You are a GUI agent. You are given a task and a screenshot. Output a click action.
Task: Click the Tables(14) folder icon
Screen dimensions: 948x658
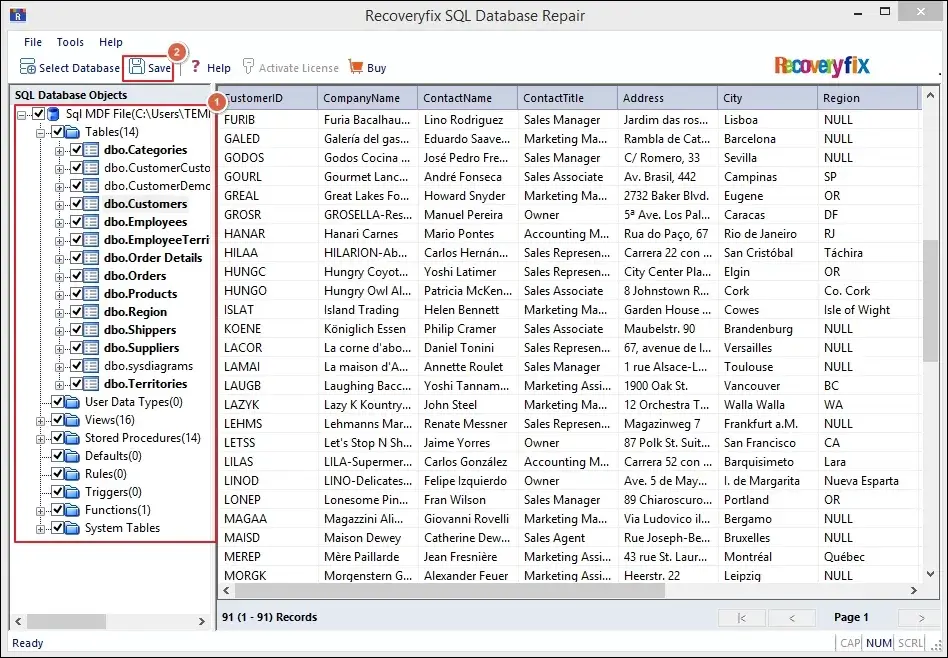[x=73, y=132]
